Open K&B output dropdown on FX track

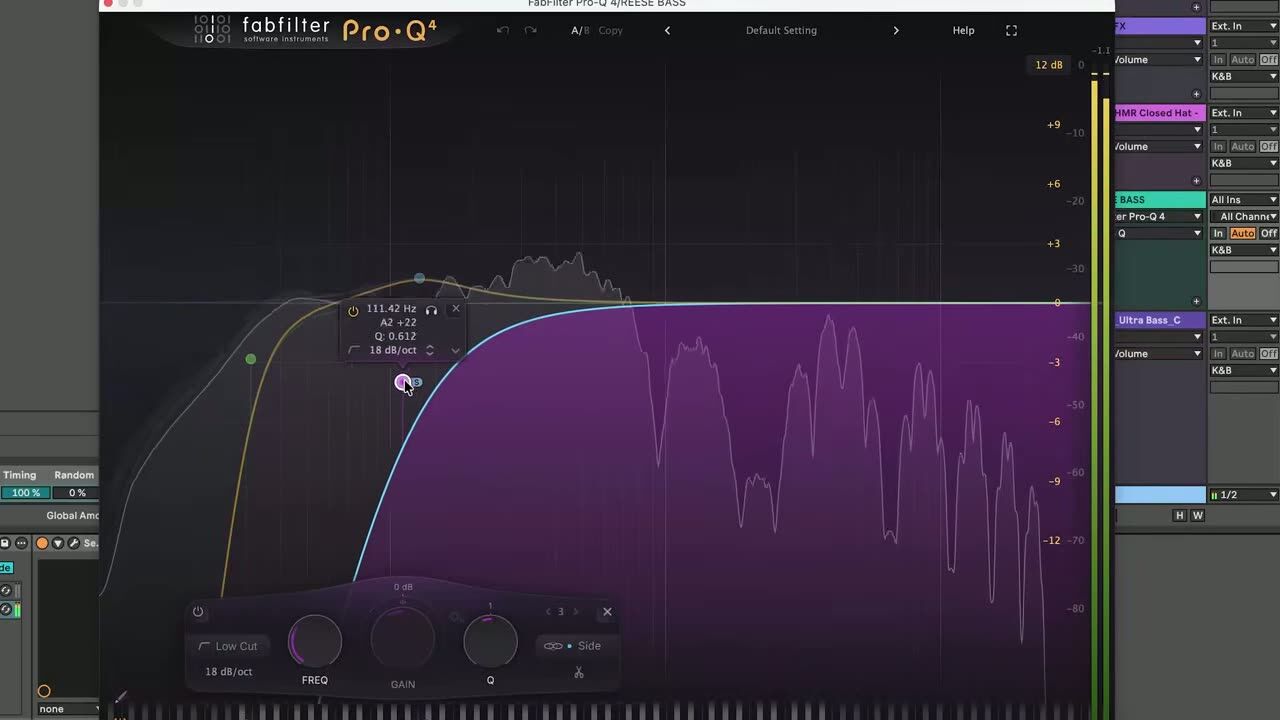click(1243, 76)
